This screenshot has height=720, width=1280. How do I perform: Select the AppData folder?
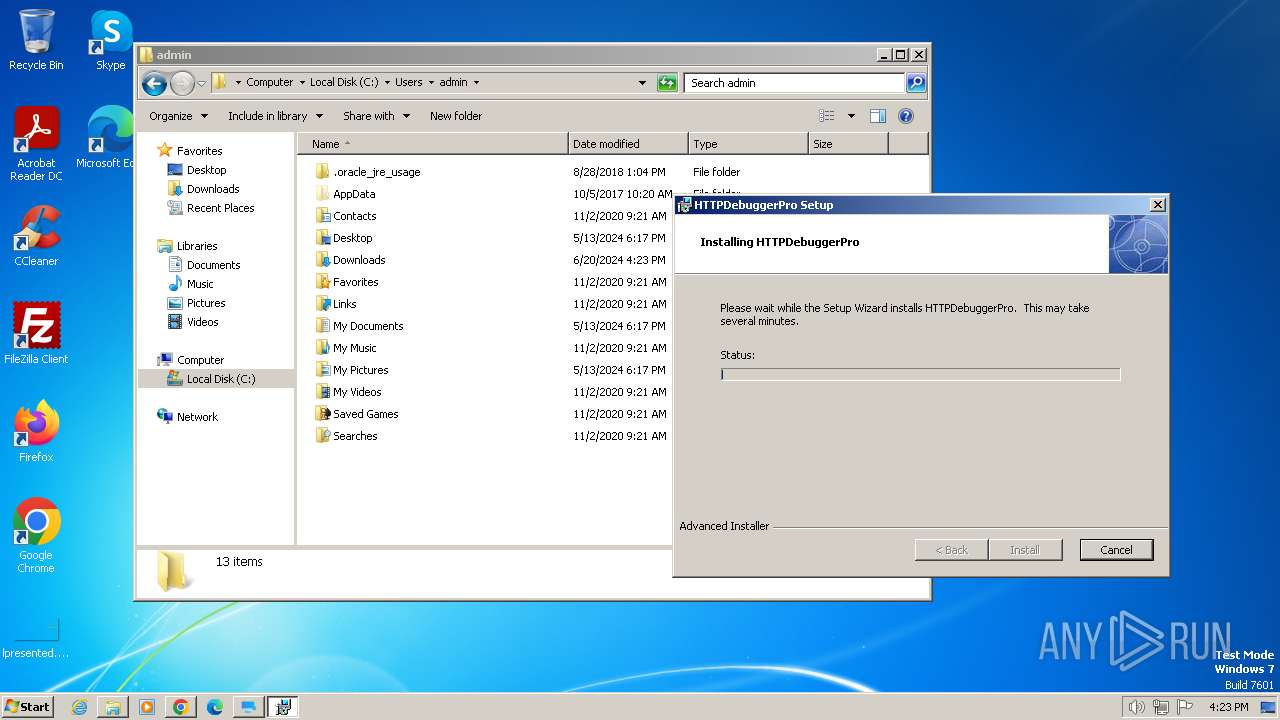pyautogui.click(x=354, y=194)
